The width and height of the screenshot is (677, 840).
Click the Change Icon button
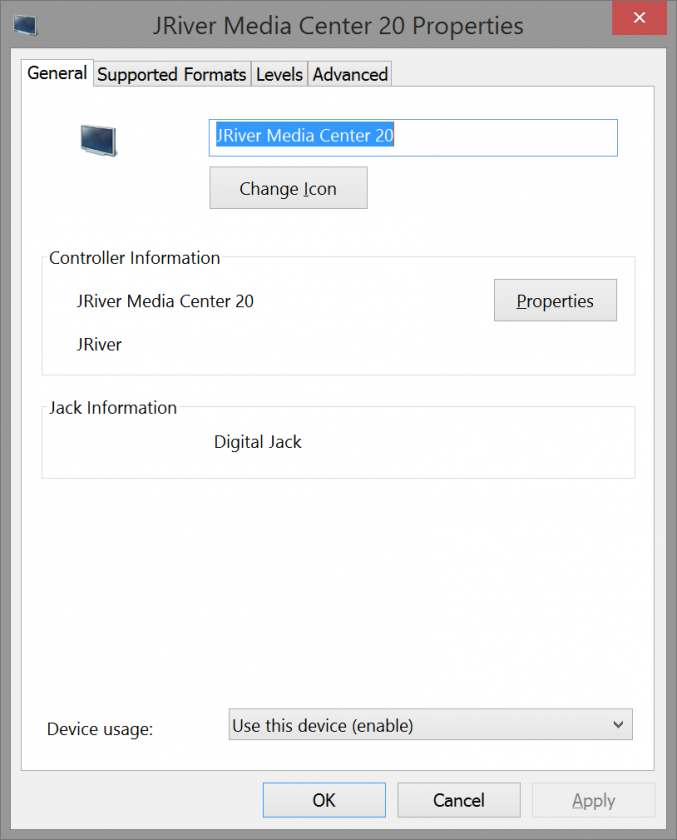[288, 188]
